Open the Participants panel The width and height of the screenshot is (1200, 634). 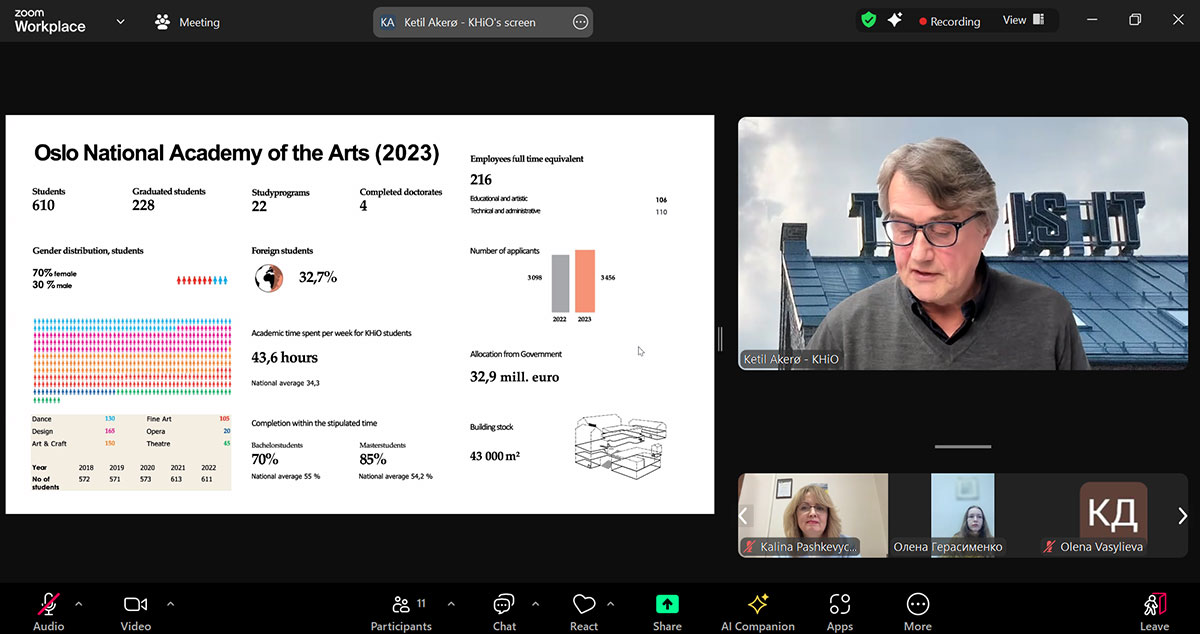click(401, 611)
